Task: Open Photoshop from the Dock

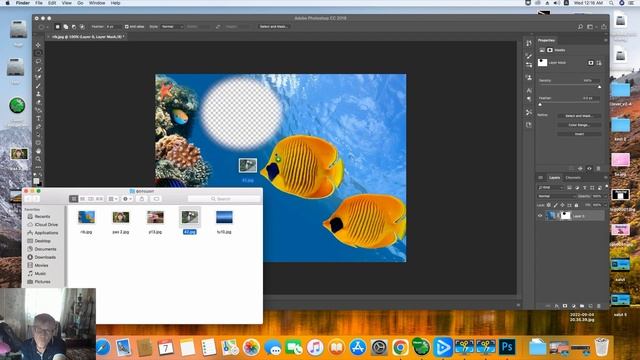Action: point(507,347)
